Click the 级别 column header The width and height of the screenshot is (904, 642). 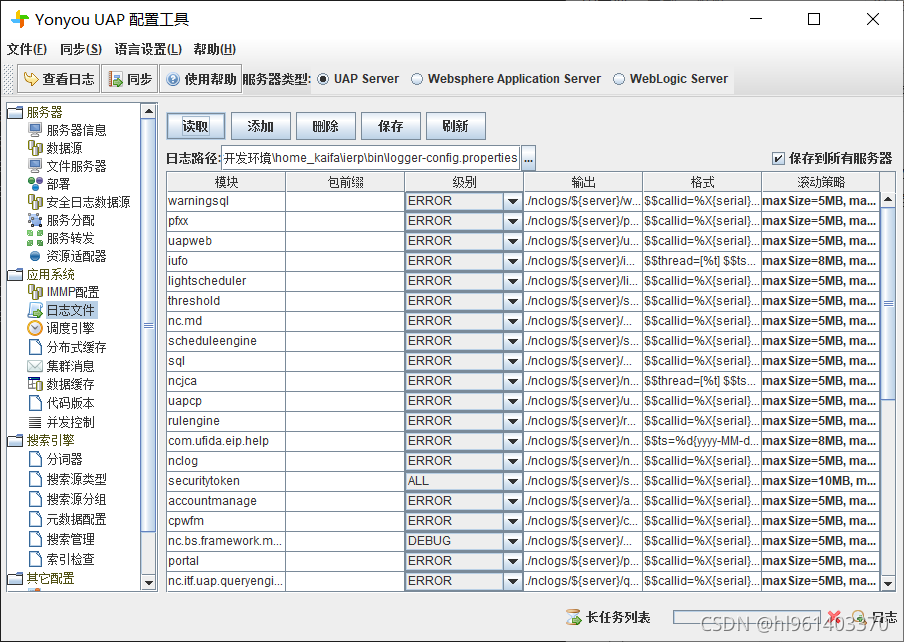[x=464, y=182]
